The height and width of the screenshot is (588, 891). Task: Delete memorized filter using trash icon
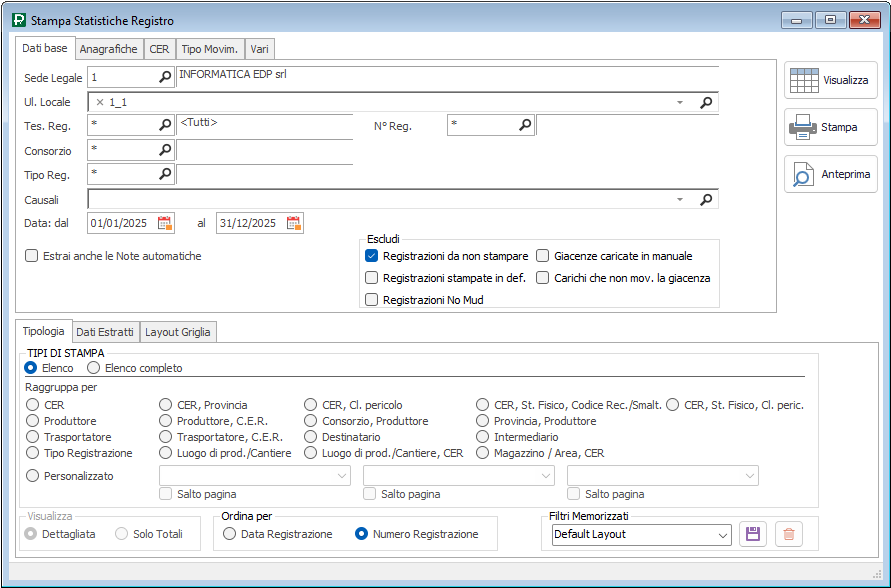(x=789, y=534)
